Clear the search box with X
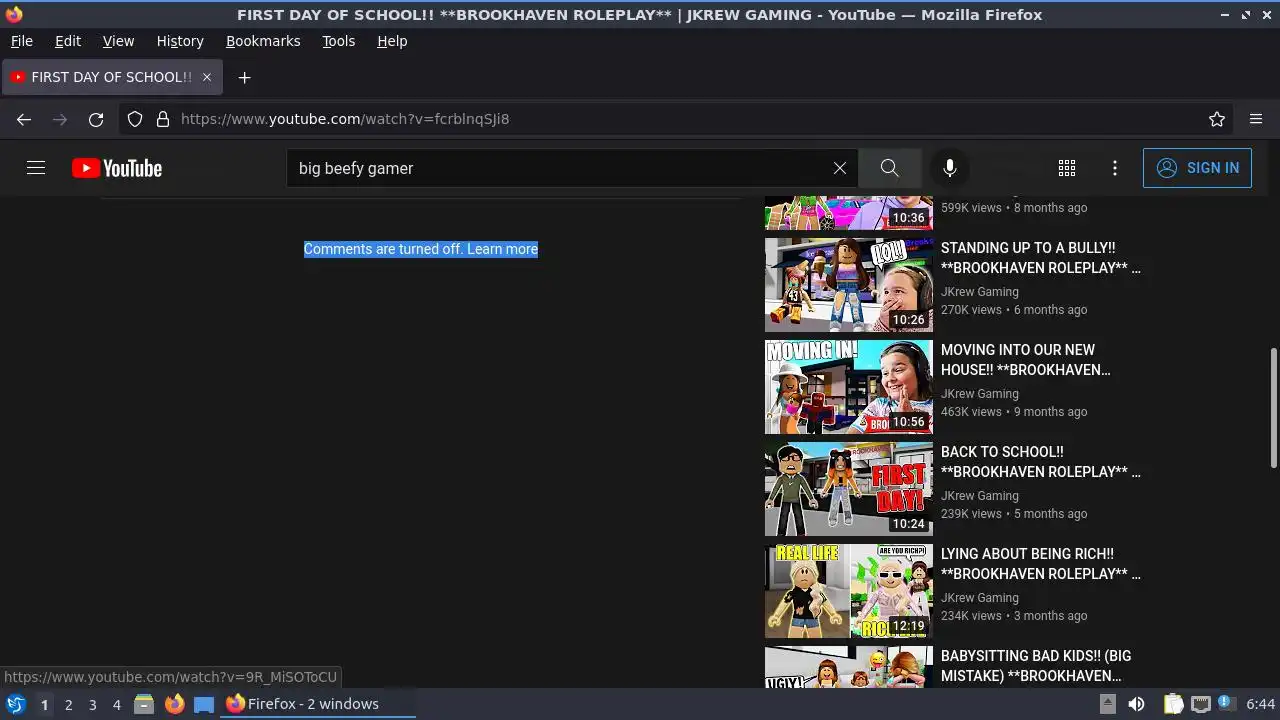Screen dimensions: 1280x720 pyautogui.click(x=840, y=168)
